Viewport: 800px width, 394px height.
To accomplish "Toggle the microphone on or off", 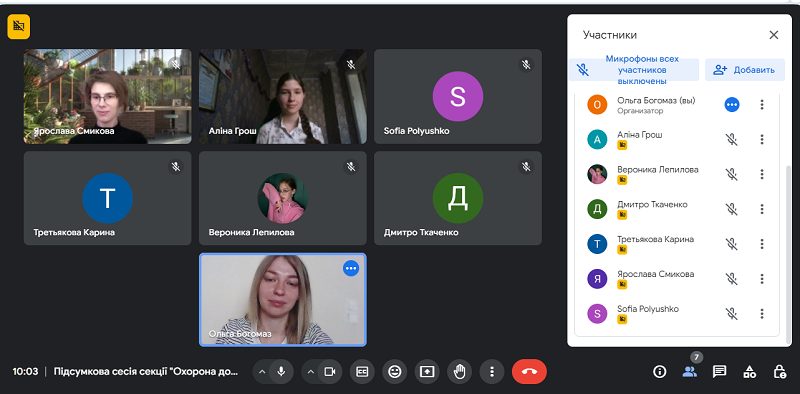I will 281,372.
